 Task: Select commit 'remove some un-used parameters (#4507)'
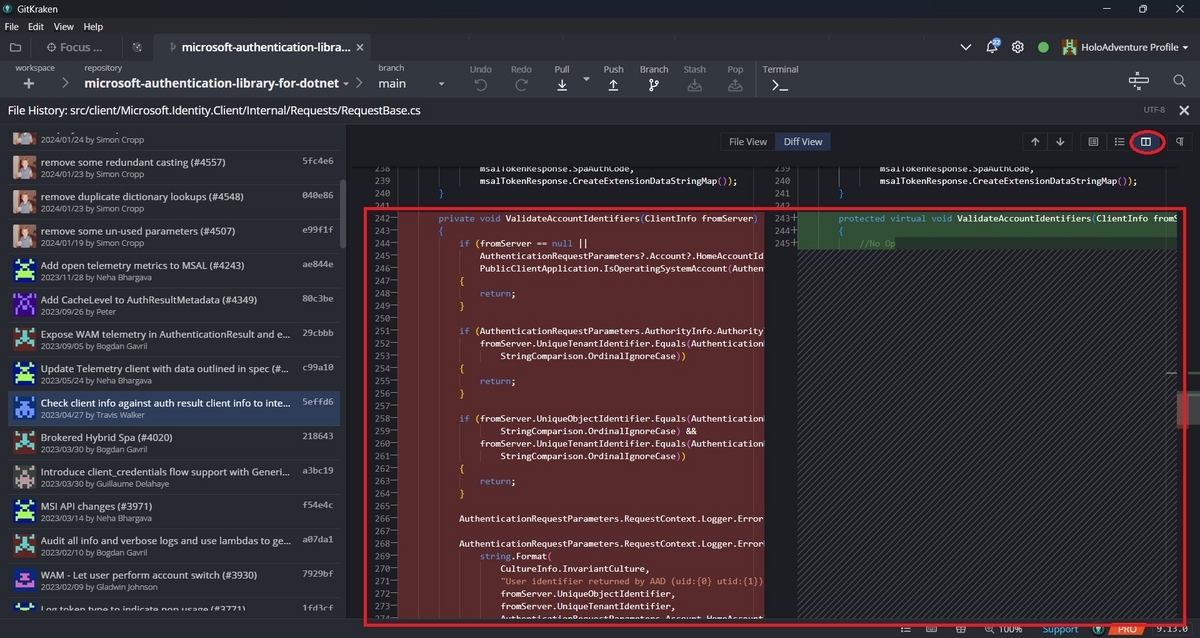pyautogui.click(x=174, y=236)
